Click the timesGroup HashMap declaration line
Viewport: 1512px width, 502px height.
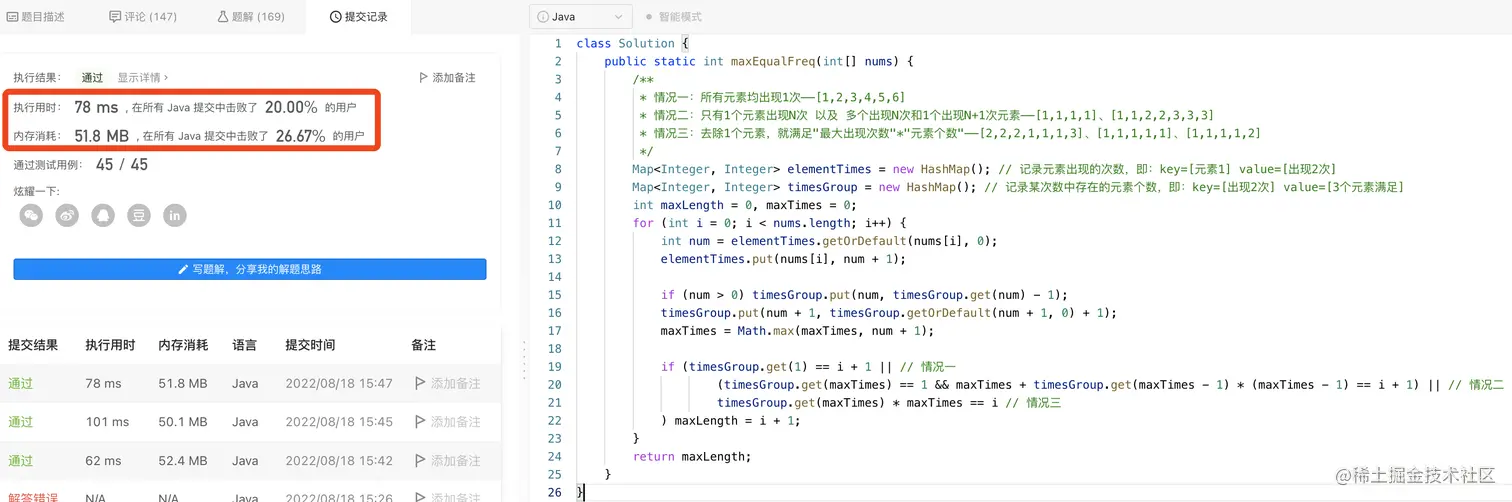click(1018, 187)
